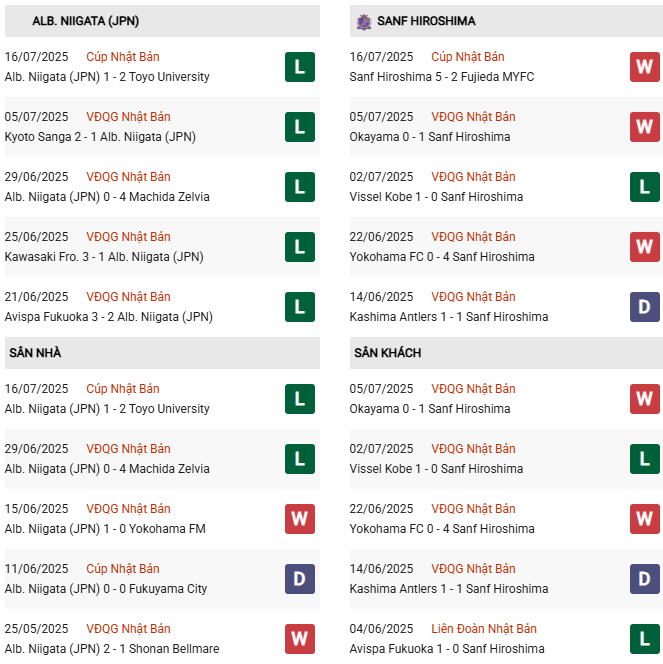Viewport: 663px width, 664px height.
Task: Click the Sanf Hiroshima club logo
Action: point(364,21)
